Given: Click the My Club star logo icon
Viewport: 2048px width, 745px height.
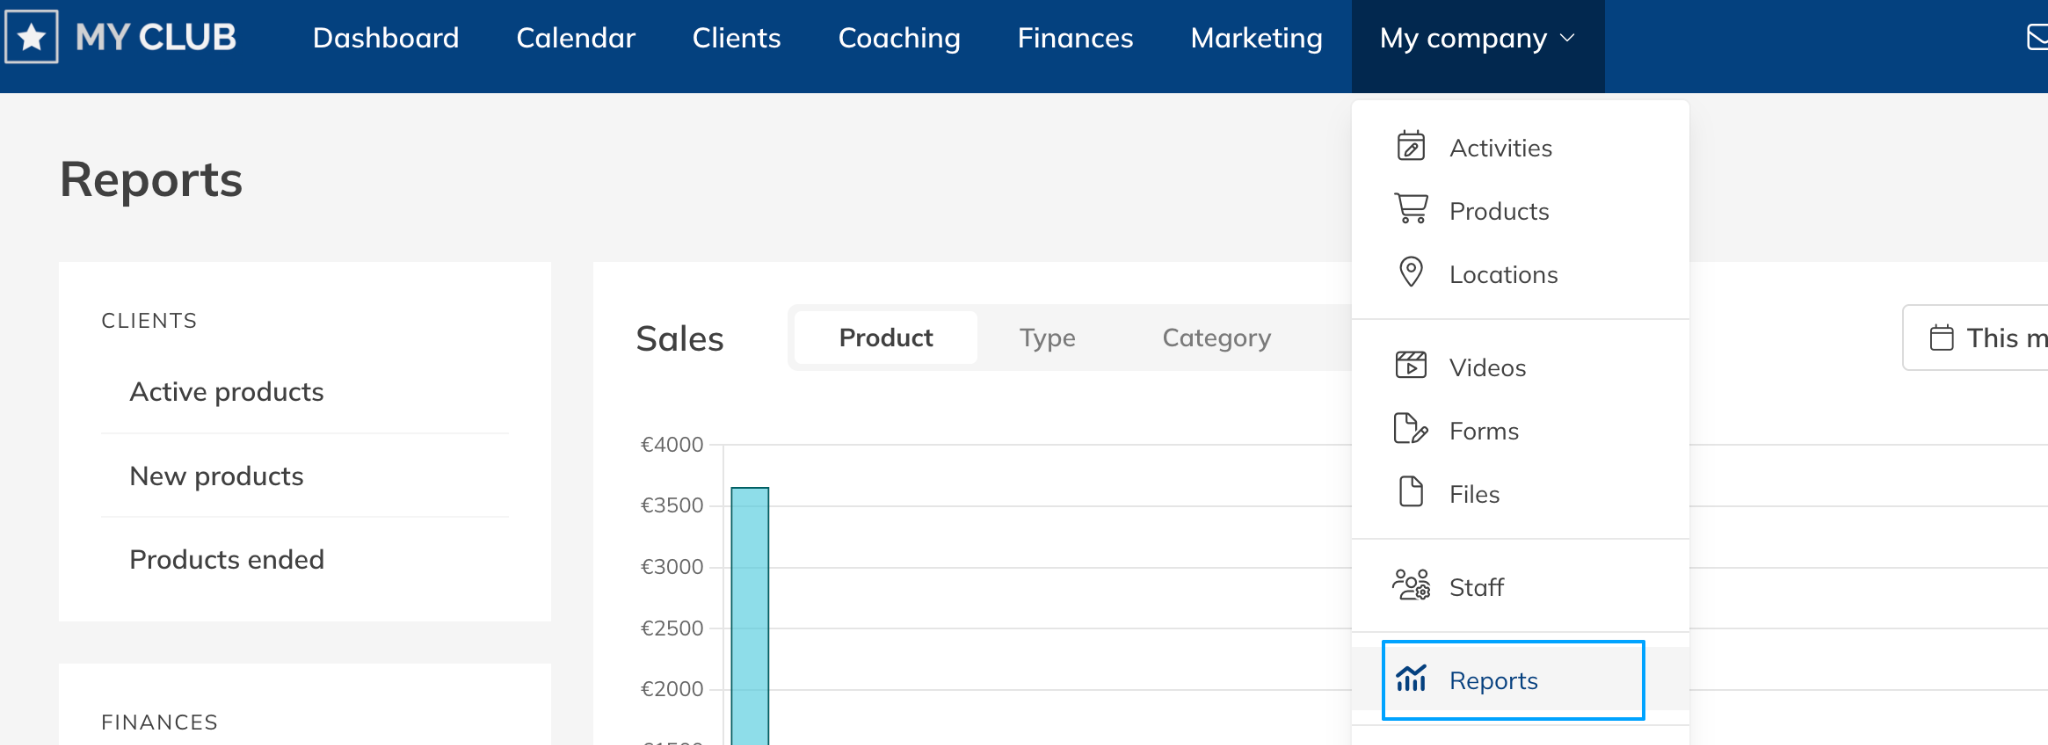Looking at the screenshot, I should (x=32, y=37).
